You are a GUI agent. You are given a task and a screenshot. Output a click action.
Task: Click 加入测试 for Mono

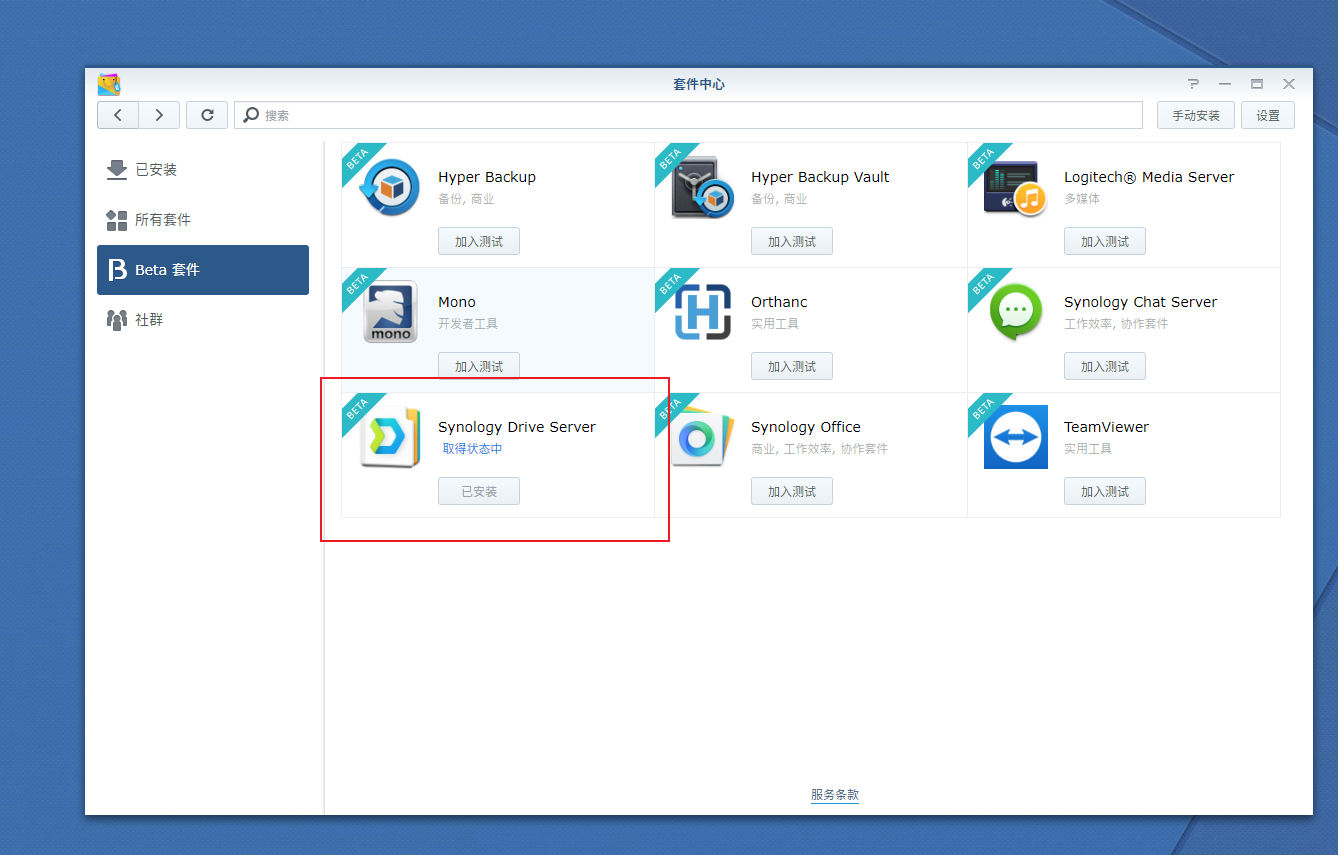point(479,366)
